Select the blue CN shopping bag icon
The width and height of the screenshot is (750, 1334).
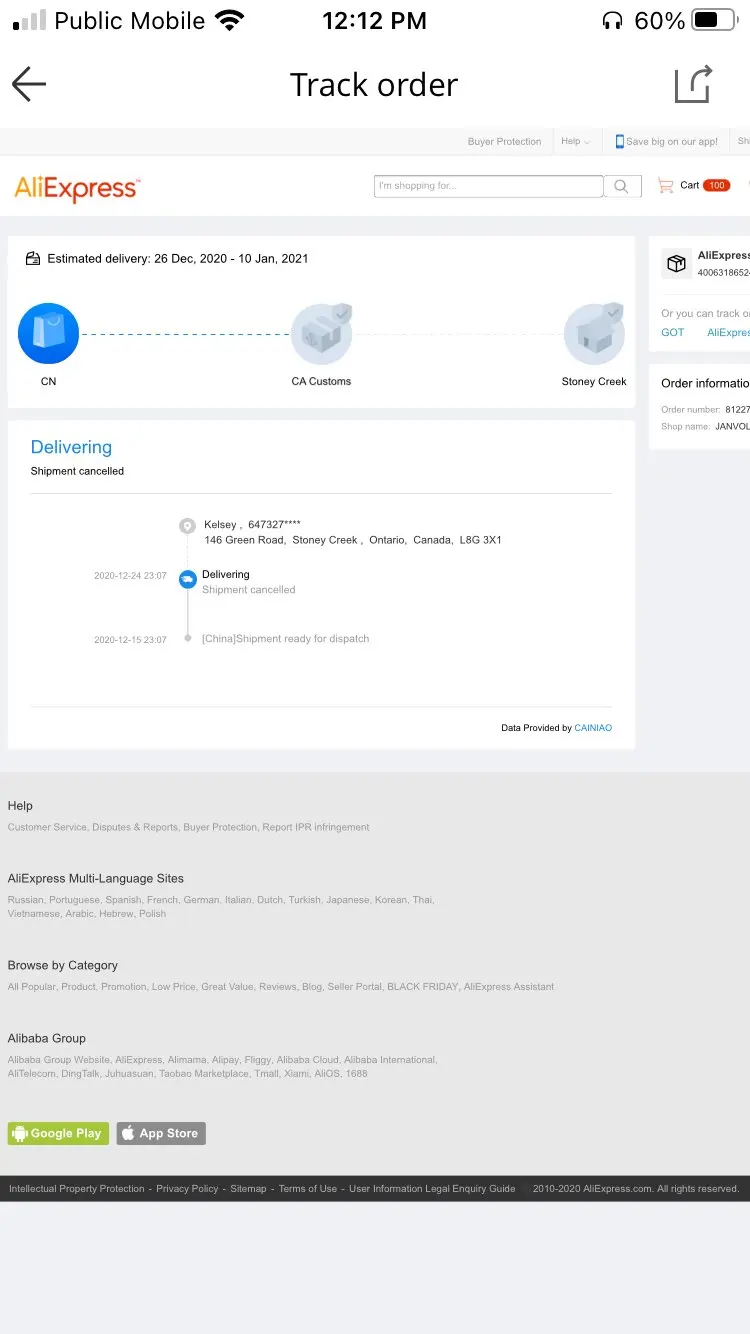(x=48, y=334)
